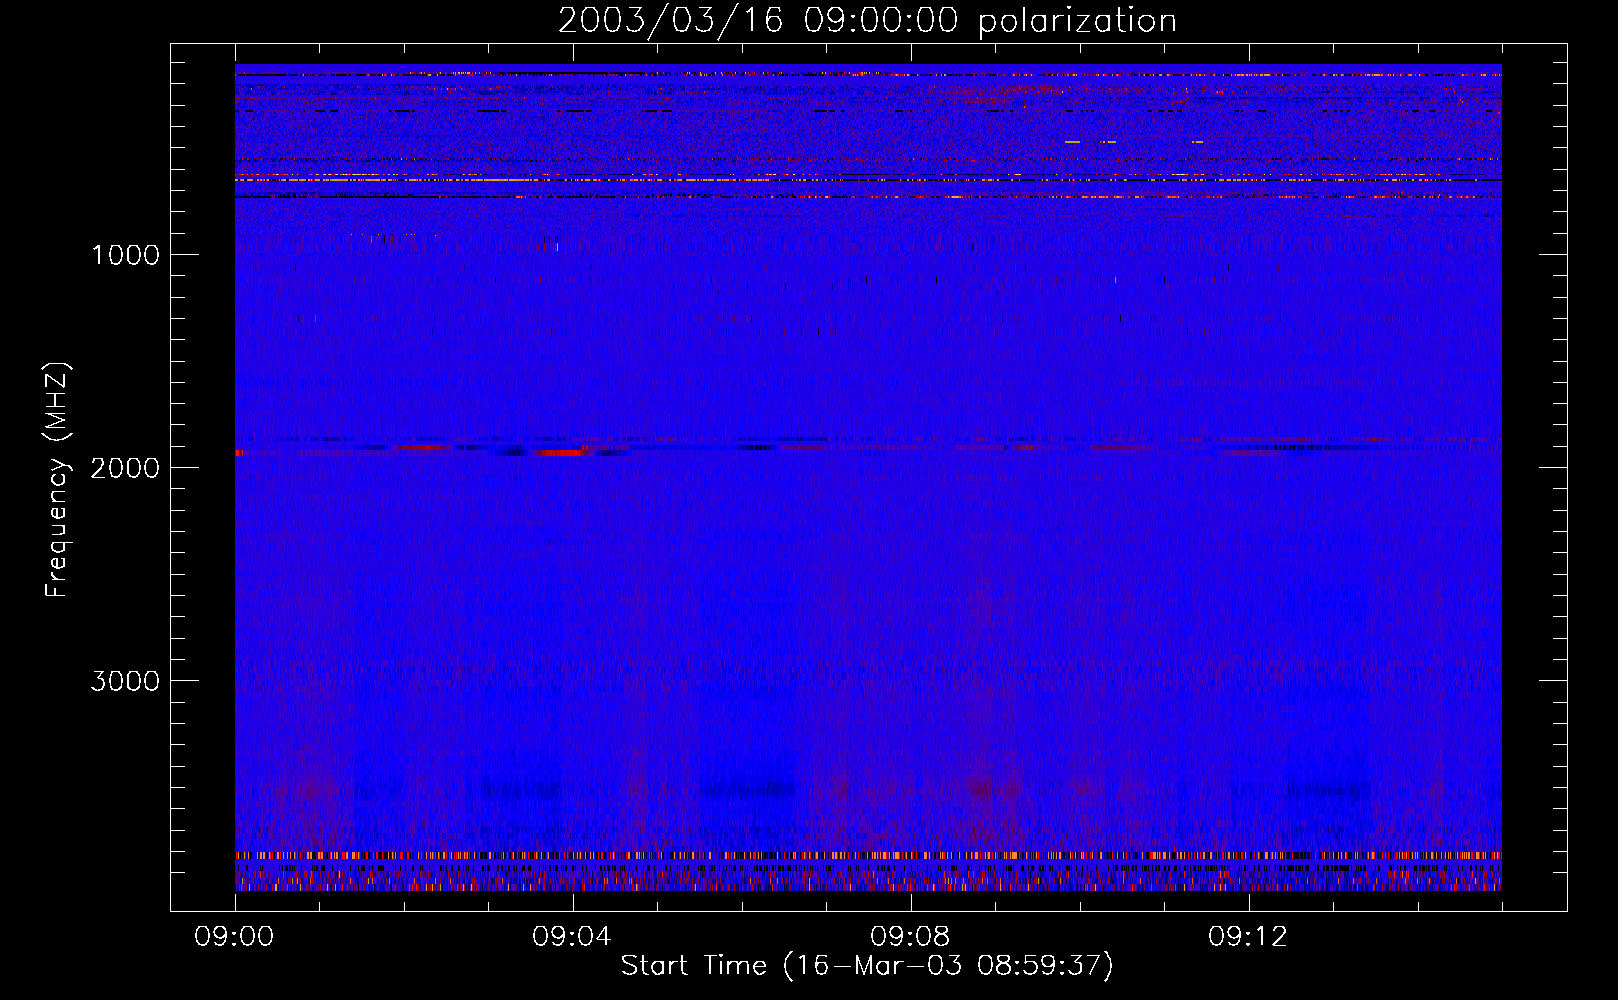Select the '3000' frequency axis label
Viewport: 1618px width, 1000px height.
point(125,681)
